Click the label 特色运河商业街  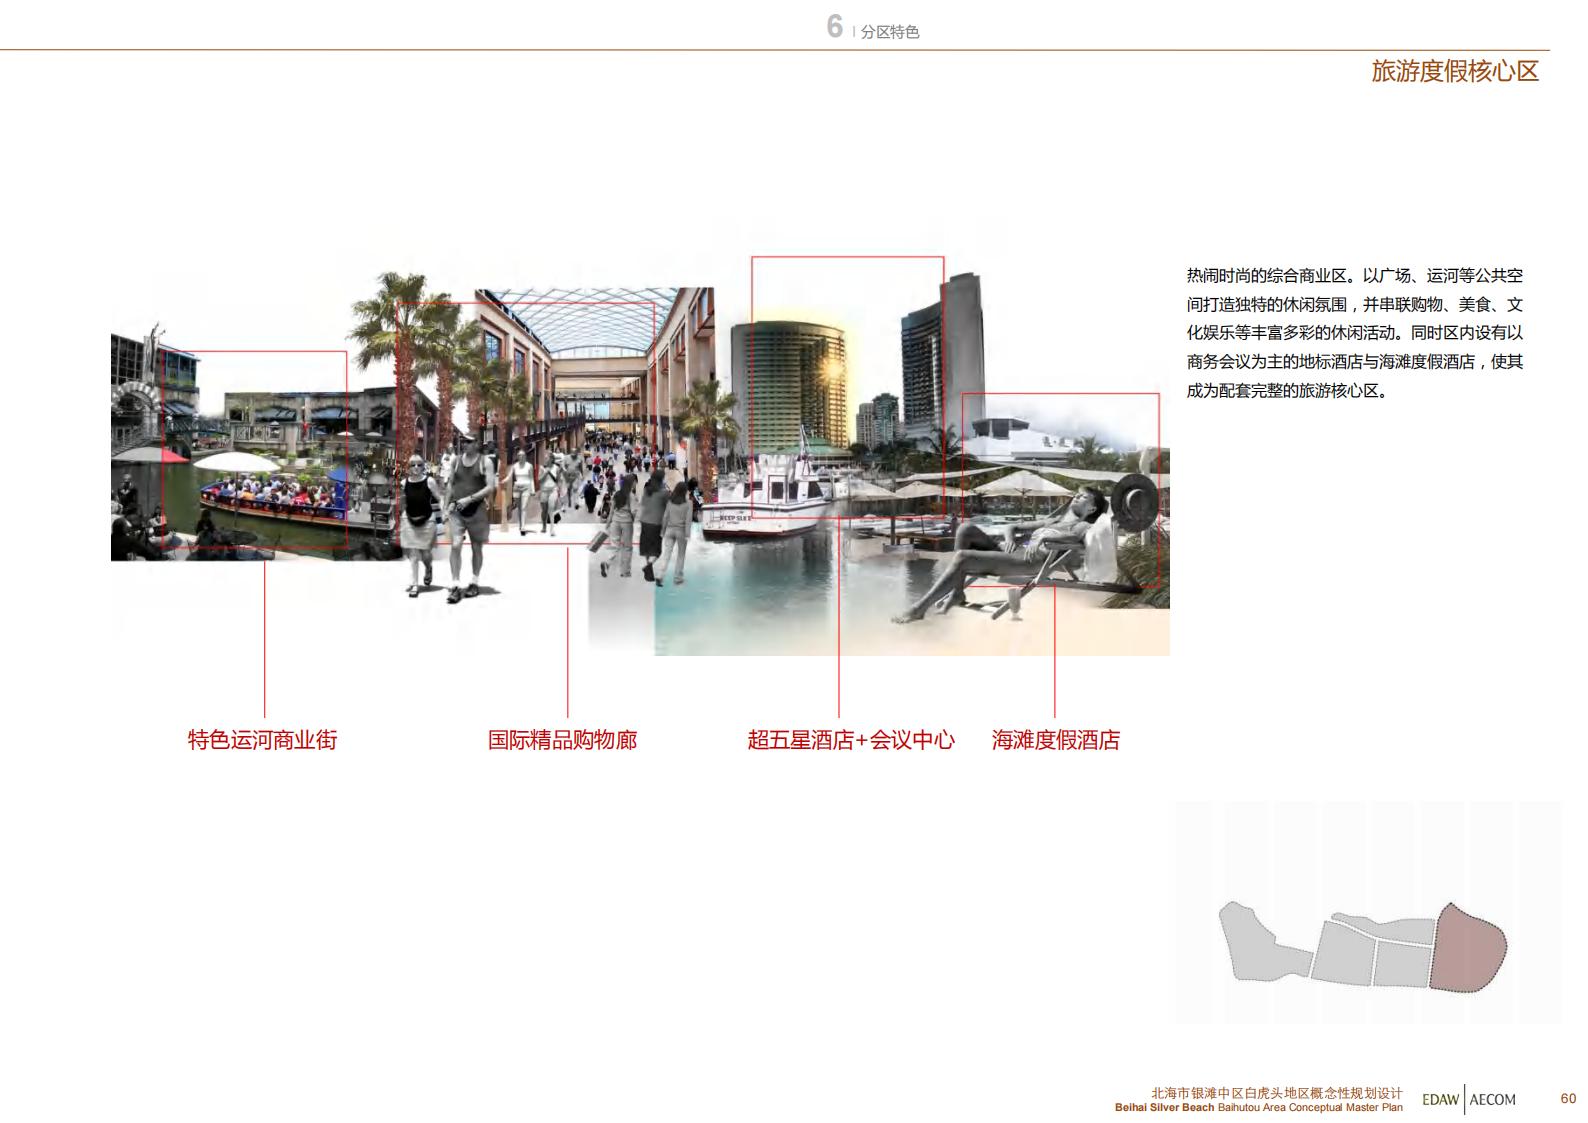[x=263, y=740]
